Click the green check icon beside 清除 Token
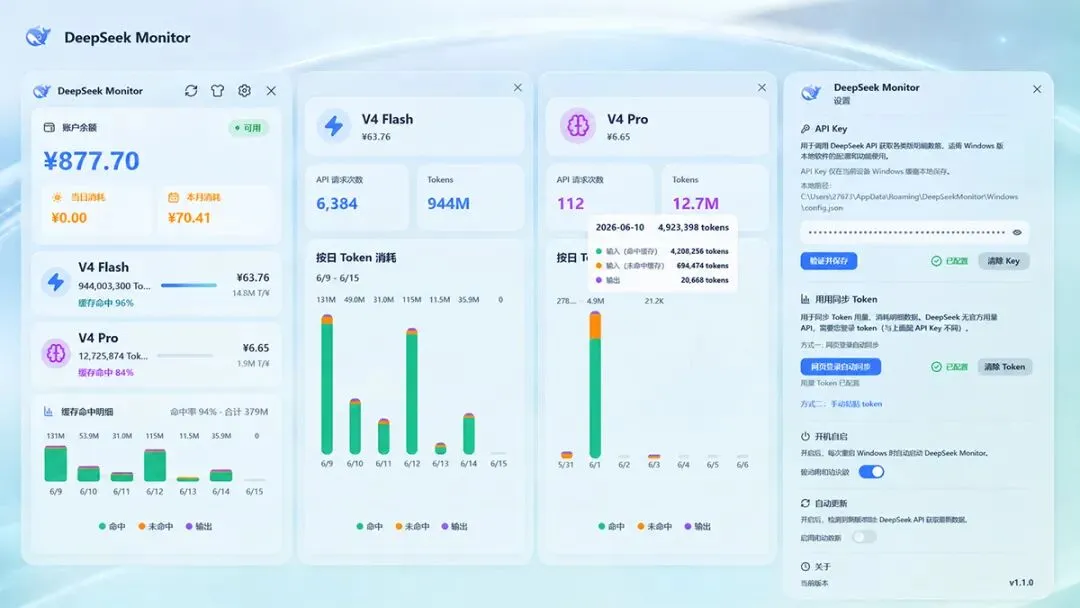The width and height of the screenshot is (1080, 608). tap(936, 367)
